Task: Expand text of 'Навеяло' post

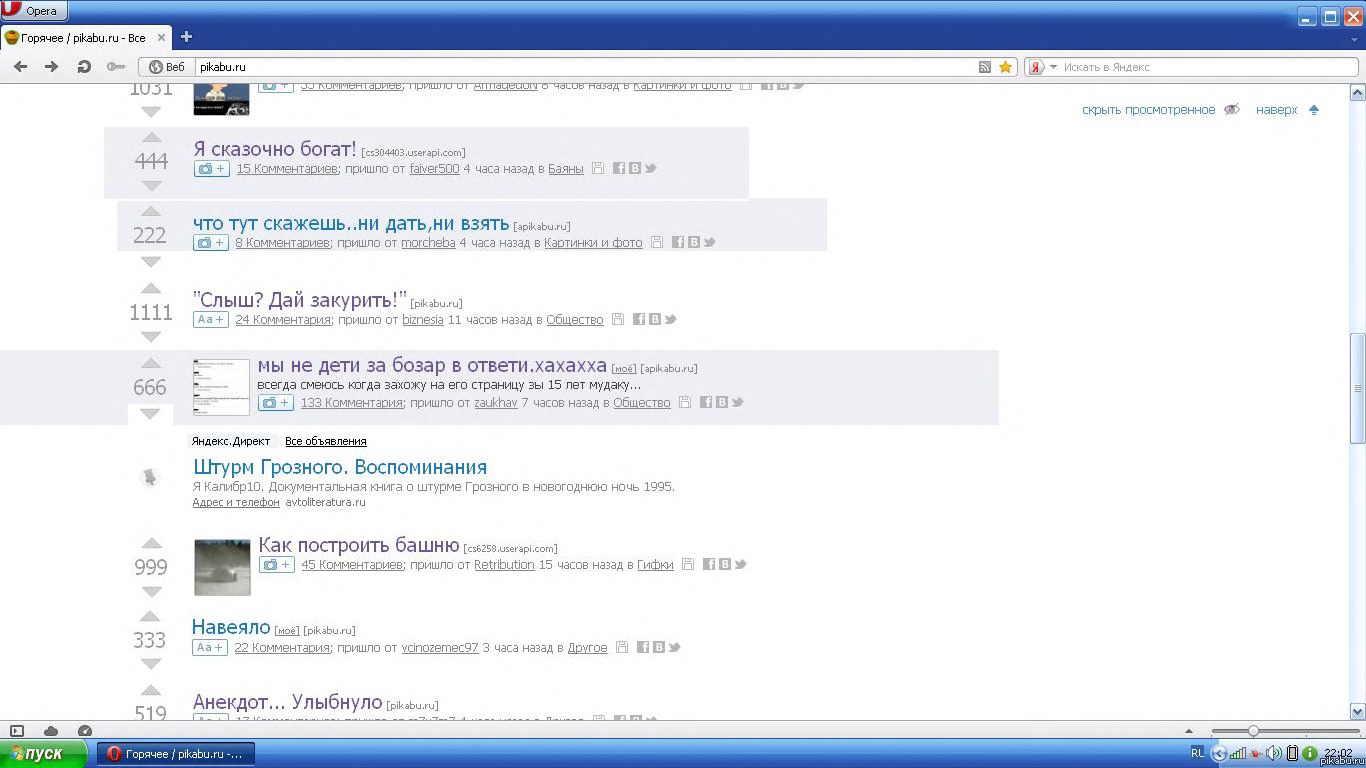Action: (210, 648)
